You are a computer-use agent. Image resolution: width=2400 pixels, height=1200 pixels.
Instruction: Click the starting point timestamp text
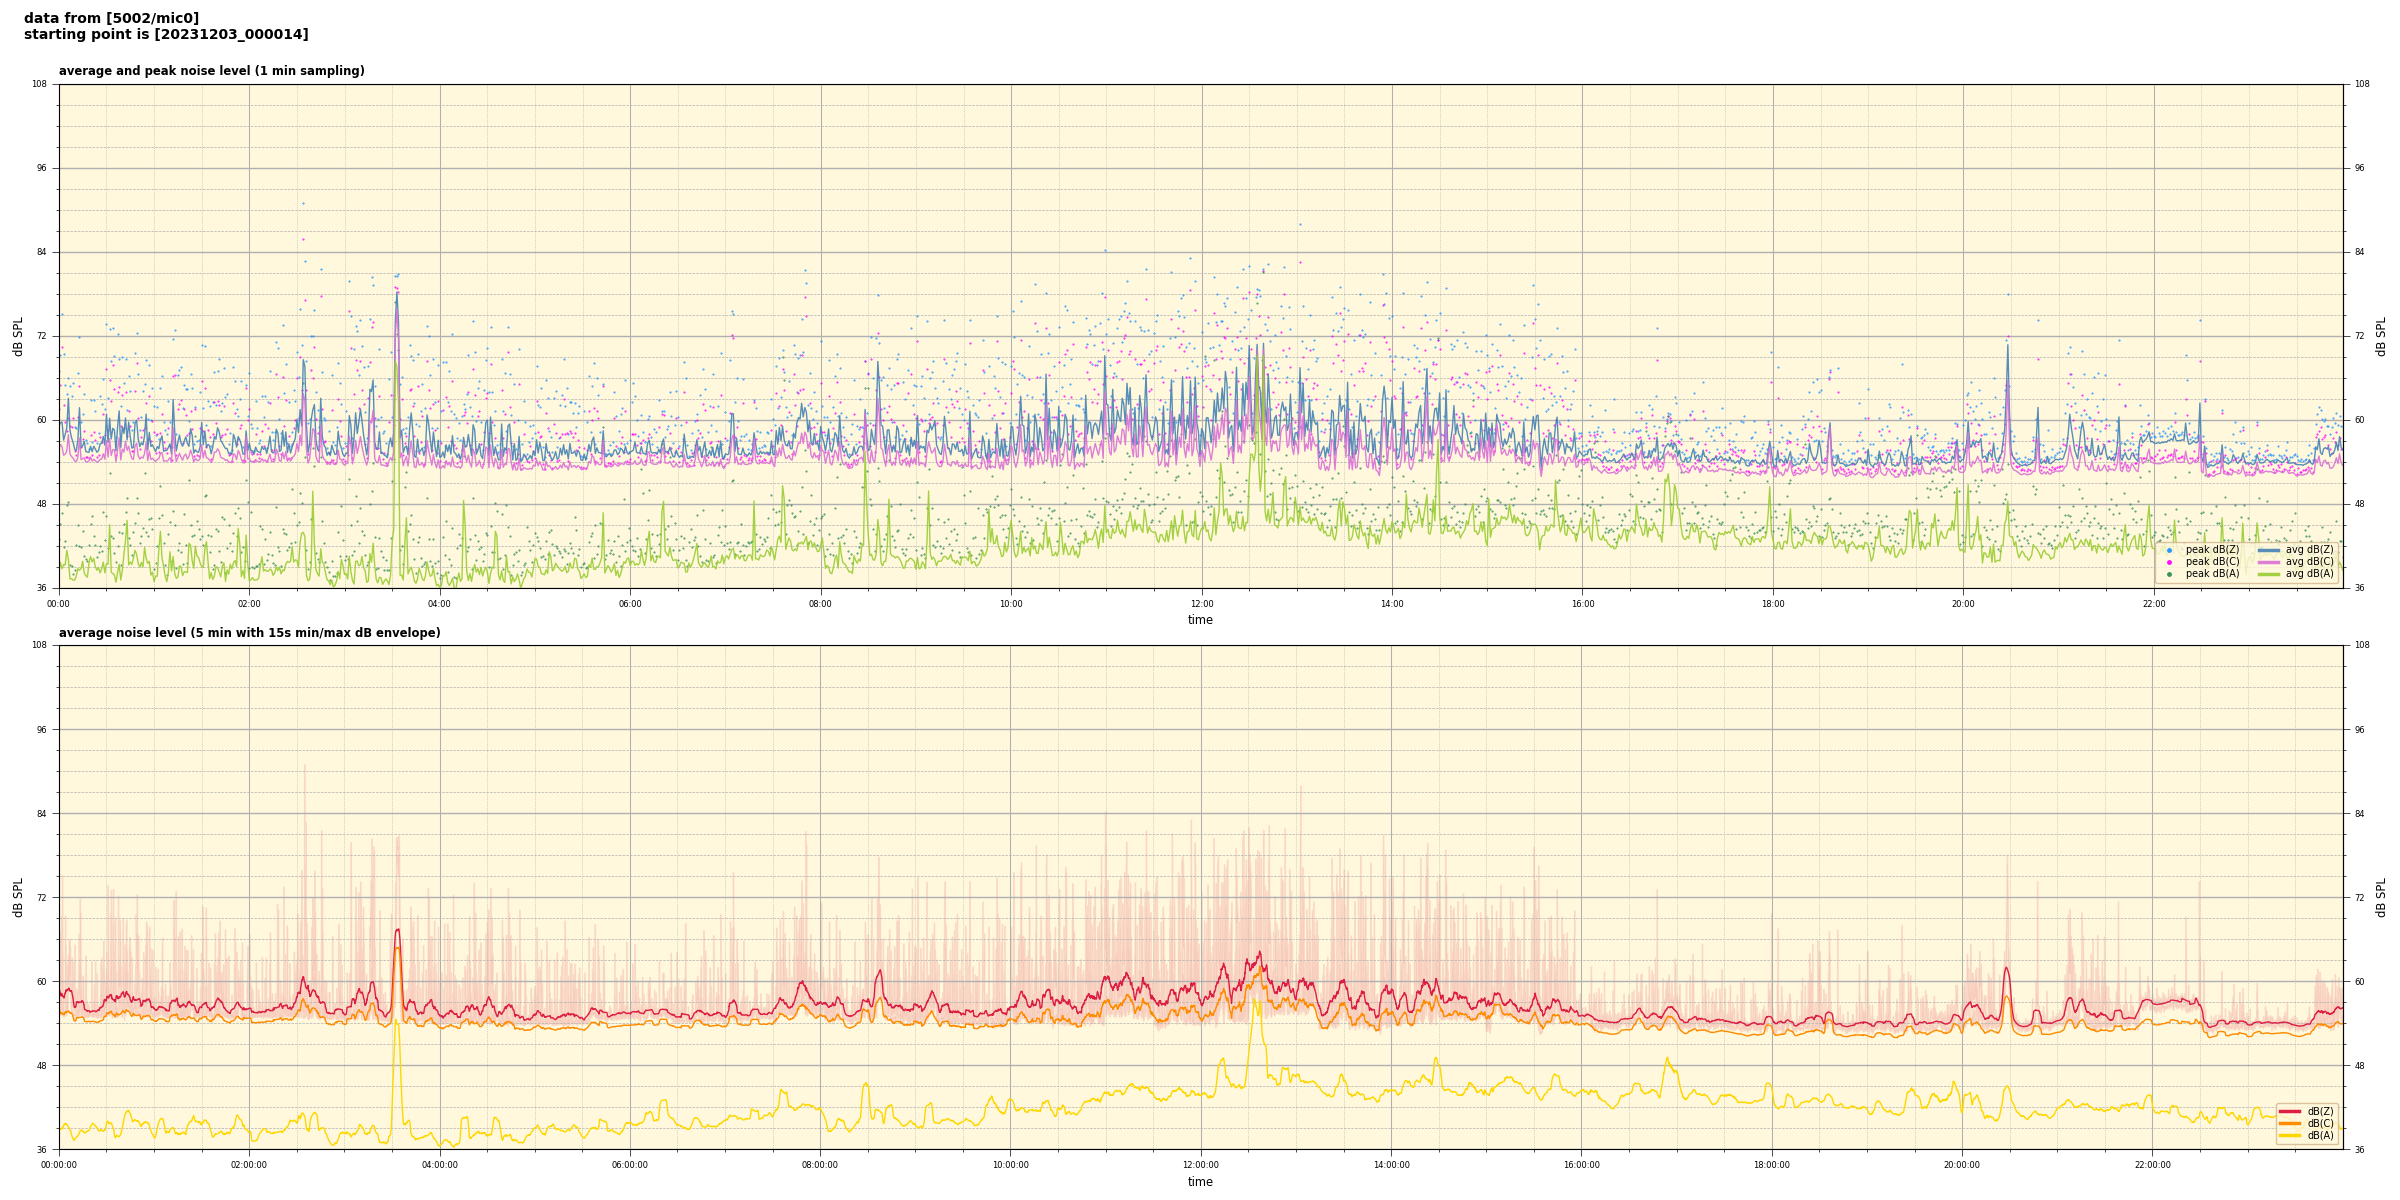coord(166,35)
